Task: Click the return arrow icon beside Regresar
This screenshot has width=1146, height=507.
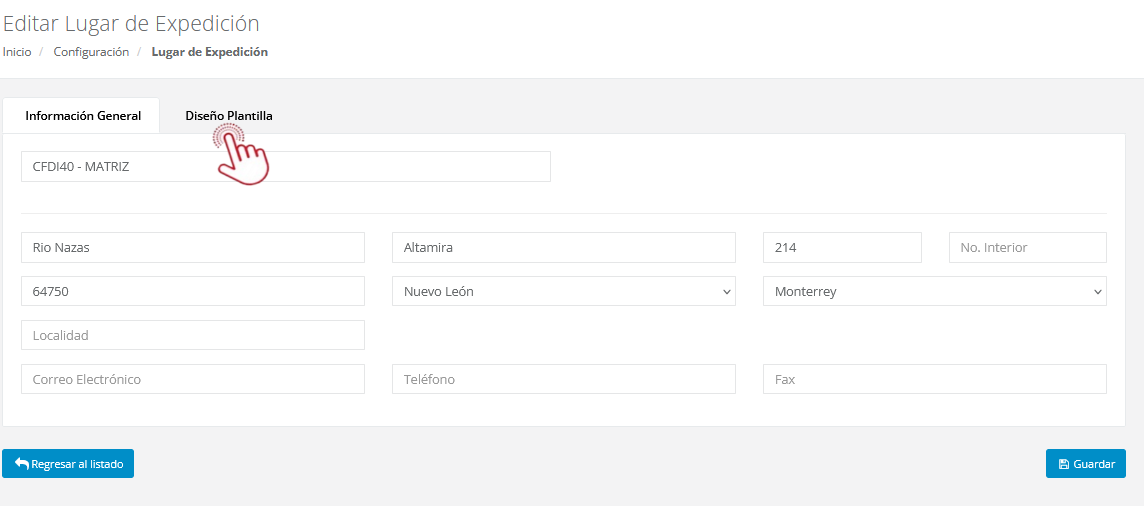Action: (x=21, y=464)
